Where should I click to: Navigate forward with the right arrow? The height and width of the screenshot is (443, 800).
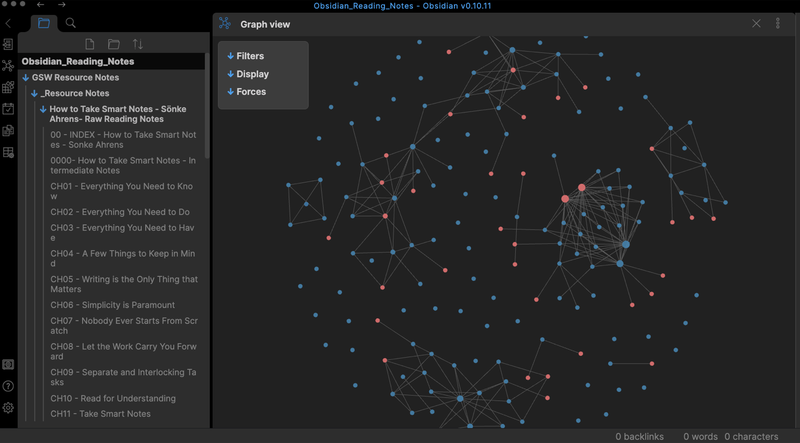tap(62, 5)
